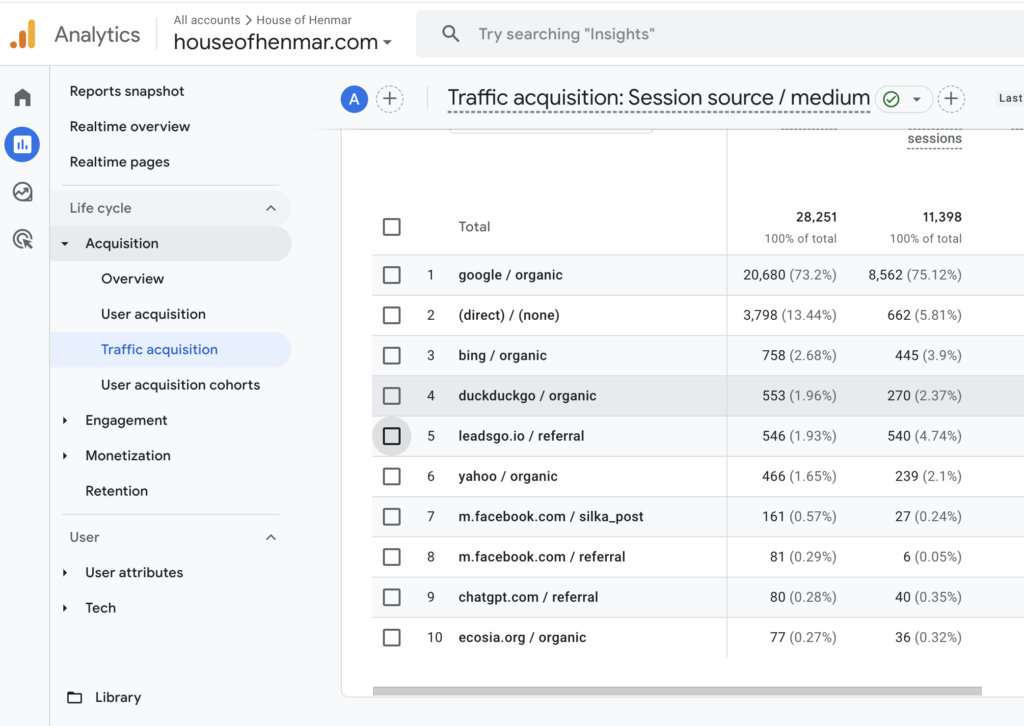Add a comparison with the plus next to 'A'
Viewport: 1024px width, 726px height.
[x=390, y=99]
